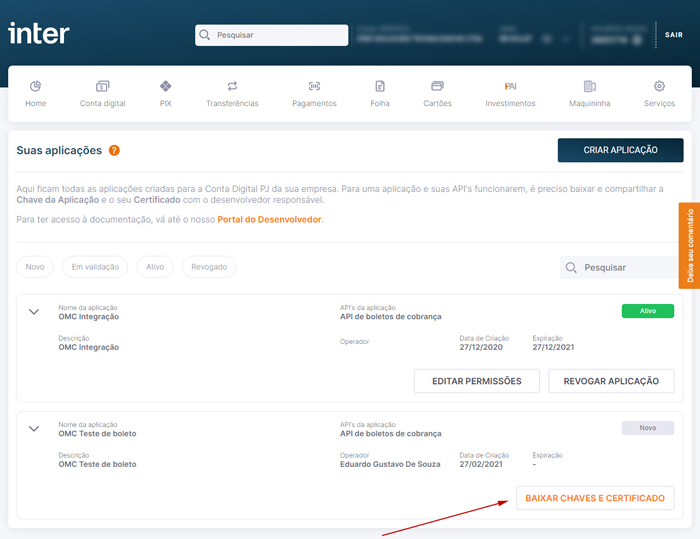Toggle the Revogado filter chip
The height and width of the screenshot is (539, 700).
(x=209, y=267)
